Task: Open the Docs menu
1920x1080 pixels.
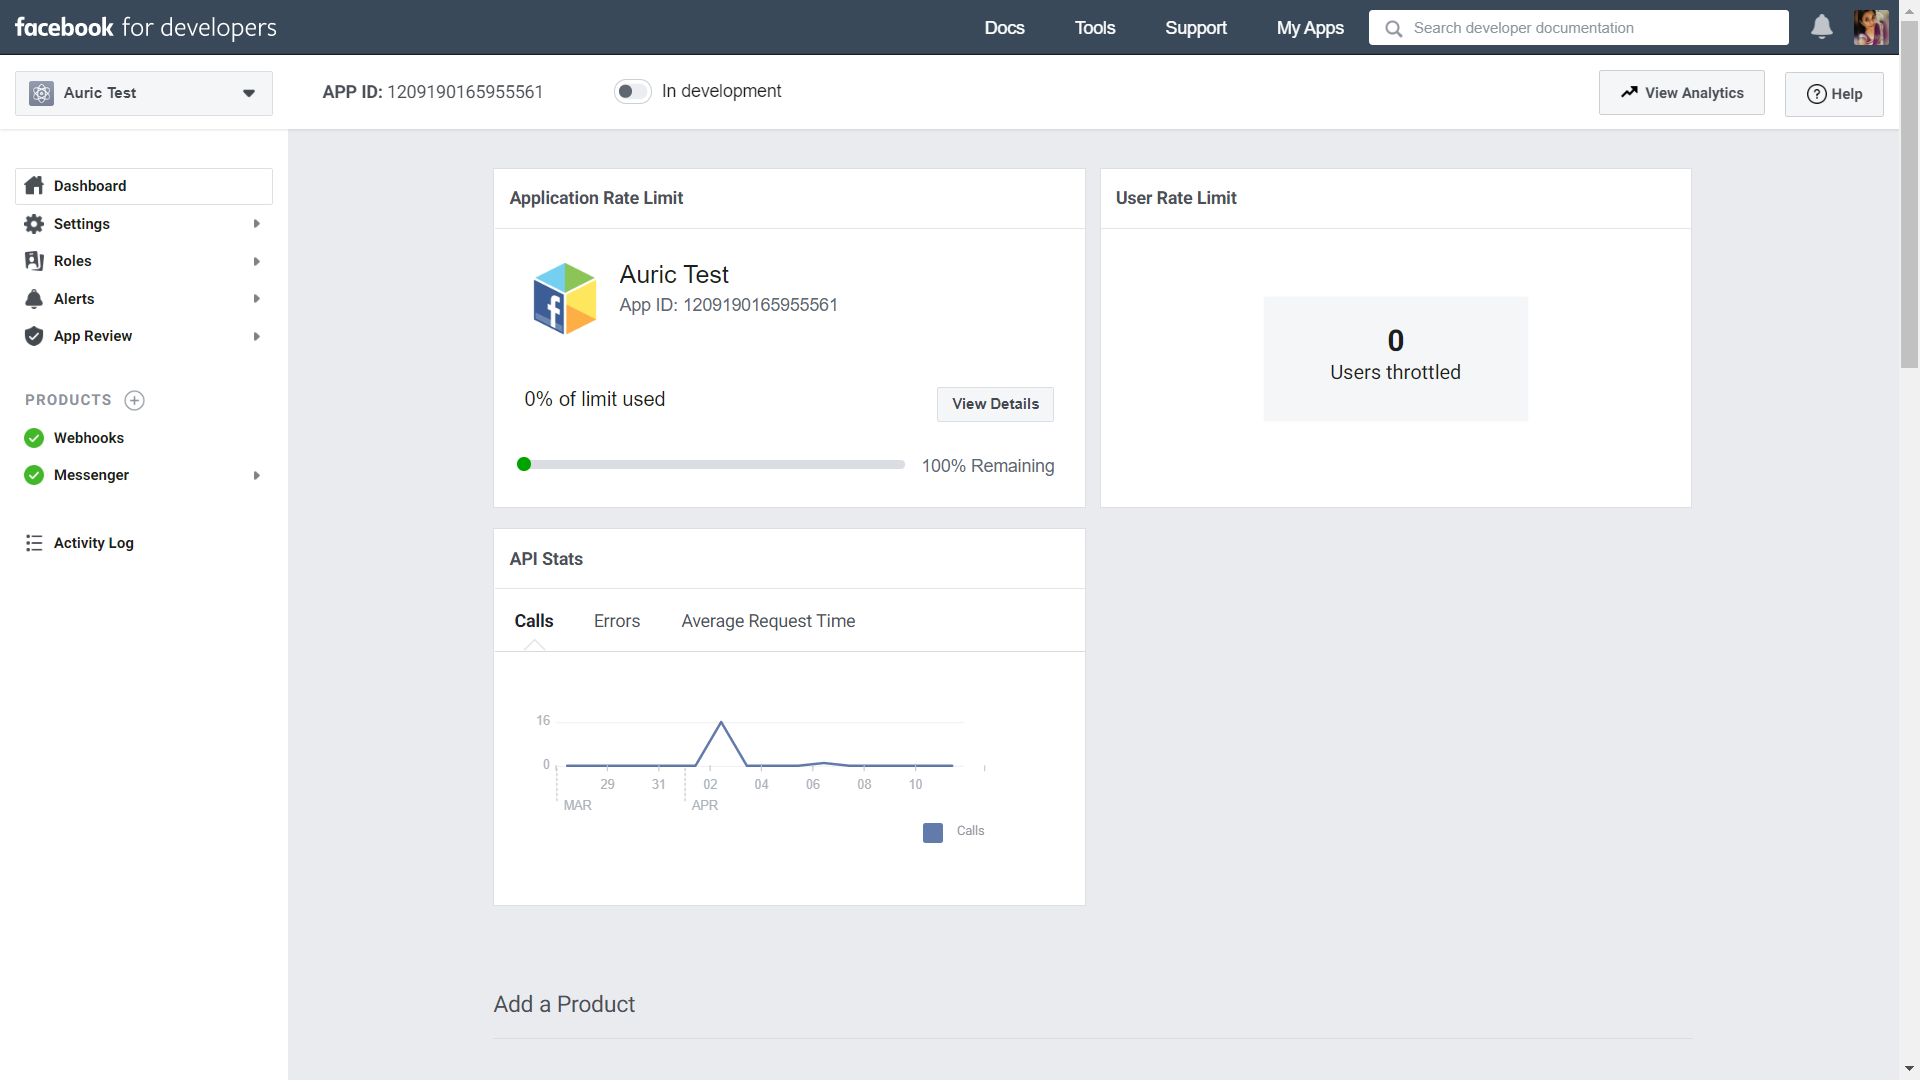Action: coord(1004,28)
